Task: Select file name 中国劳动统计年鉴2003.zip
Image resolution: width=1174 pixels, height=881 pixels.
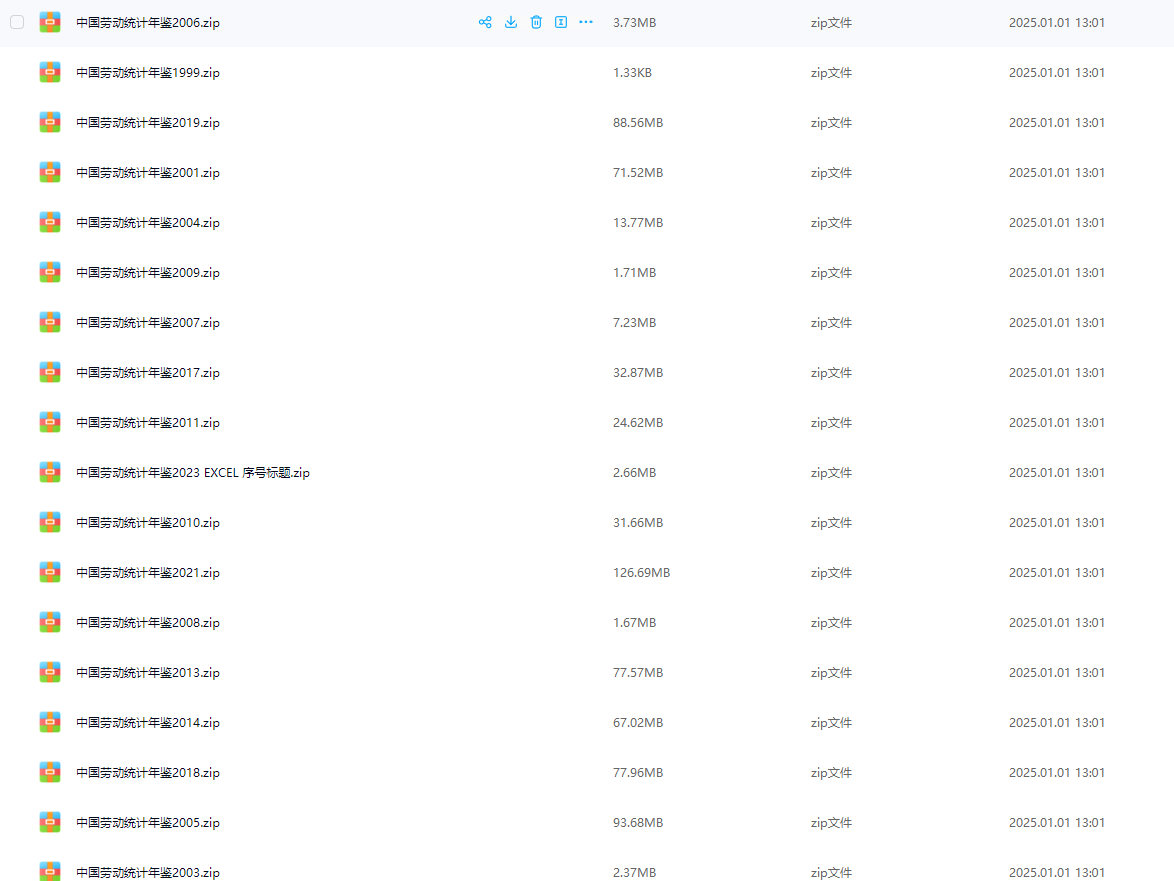Action: click(148, 873)
